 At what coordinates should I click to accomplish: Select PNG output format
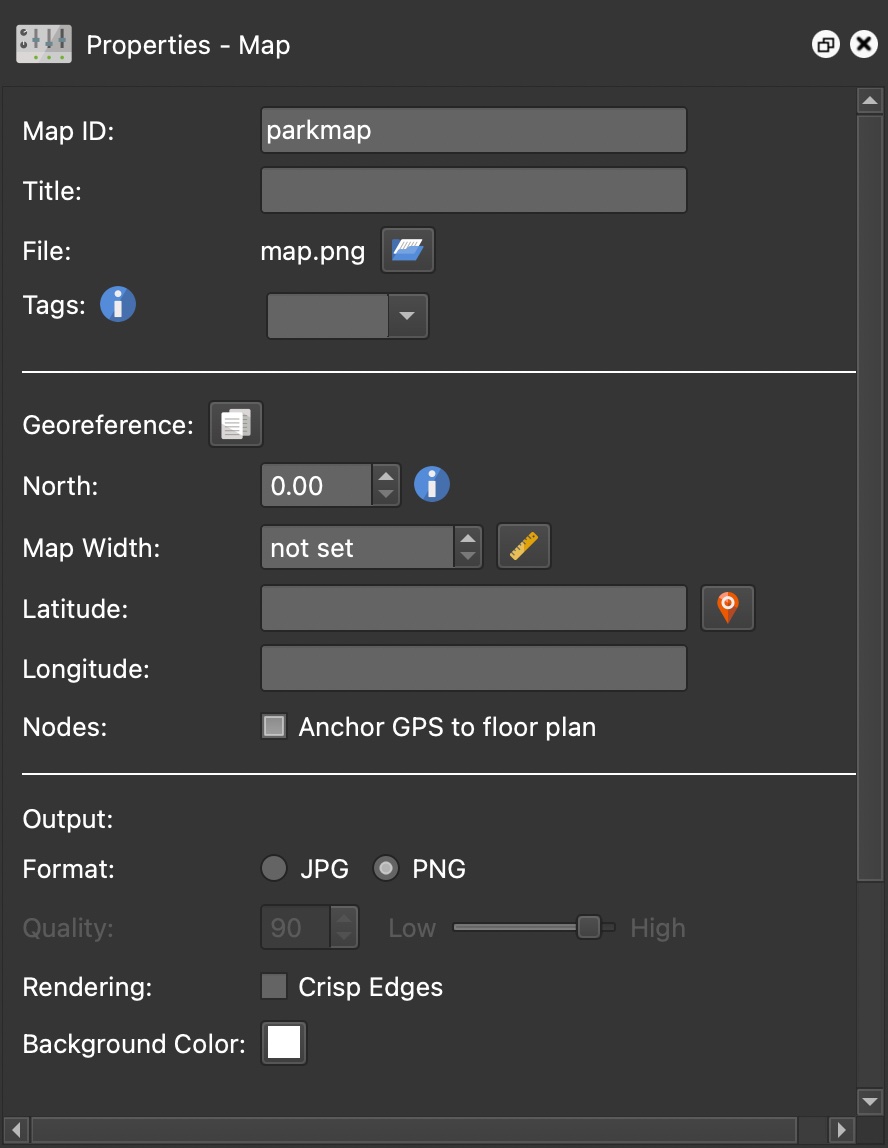click(x=386, y=869)
